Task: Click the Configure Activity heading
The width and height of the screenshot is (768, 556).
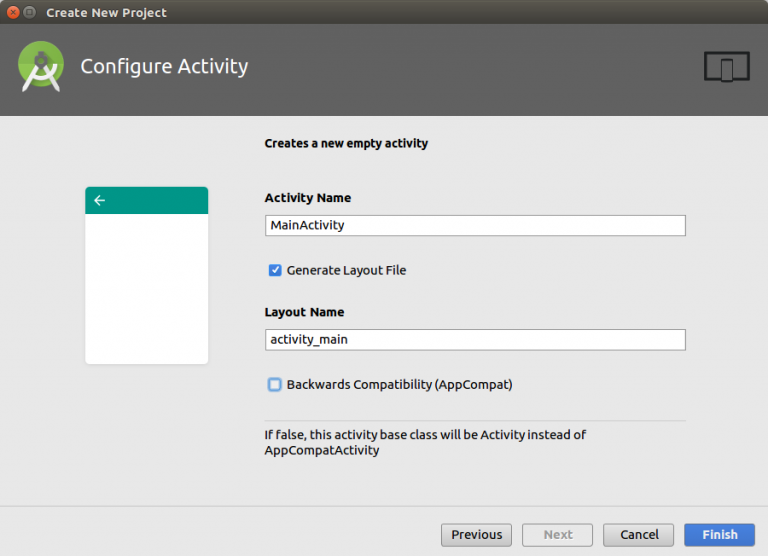Action: pos(164,67)
